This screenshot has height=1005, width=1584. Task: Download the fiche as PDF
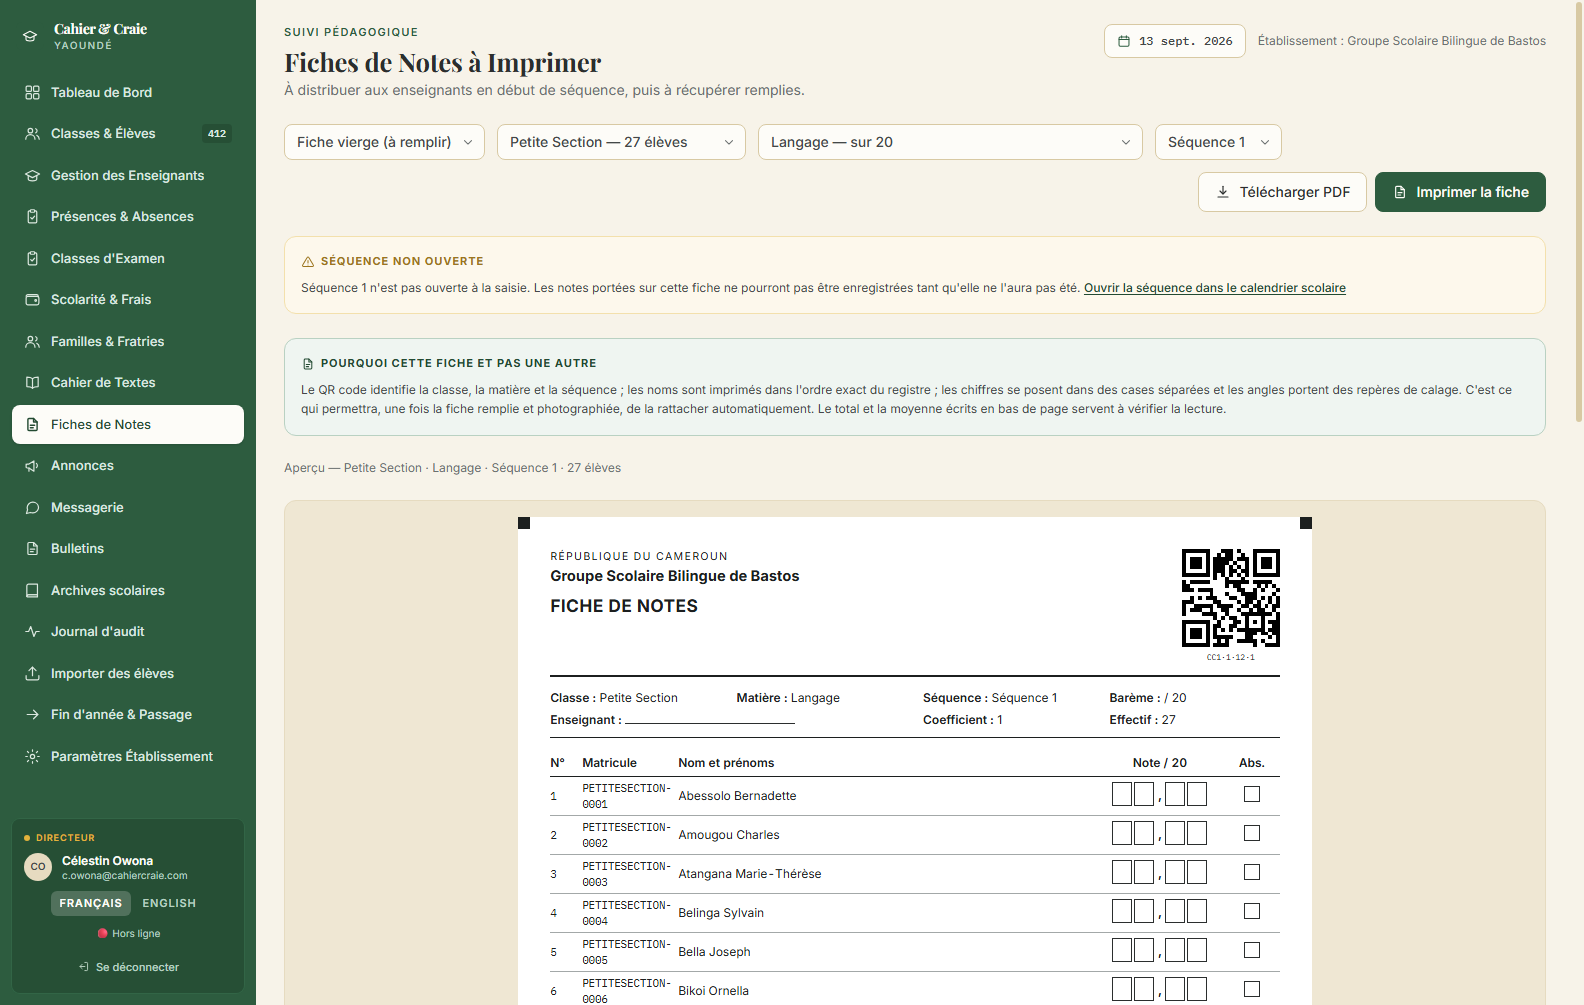[x=1282, y=192]
